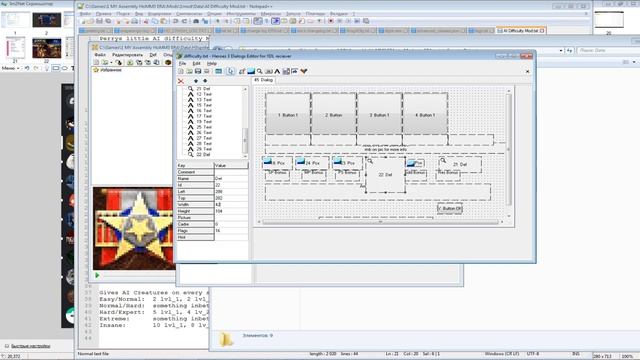Close the dialog tab with small x
640x360 pixels.
coord(527,71)
